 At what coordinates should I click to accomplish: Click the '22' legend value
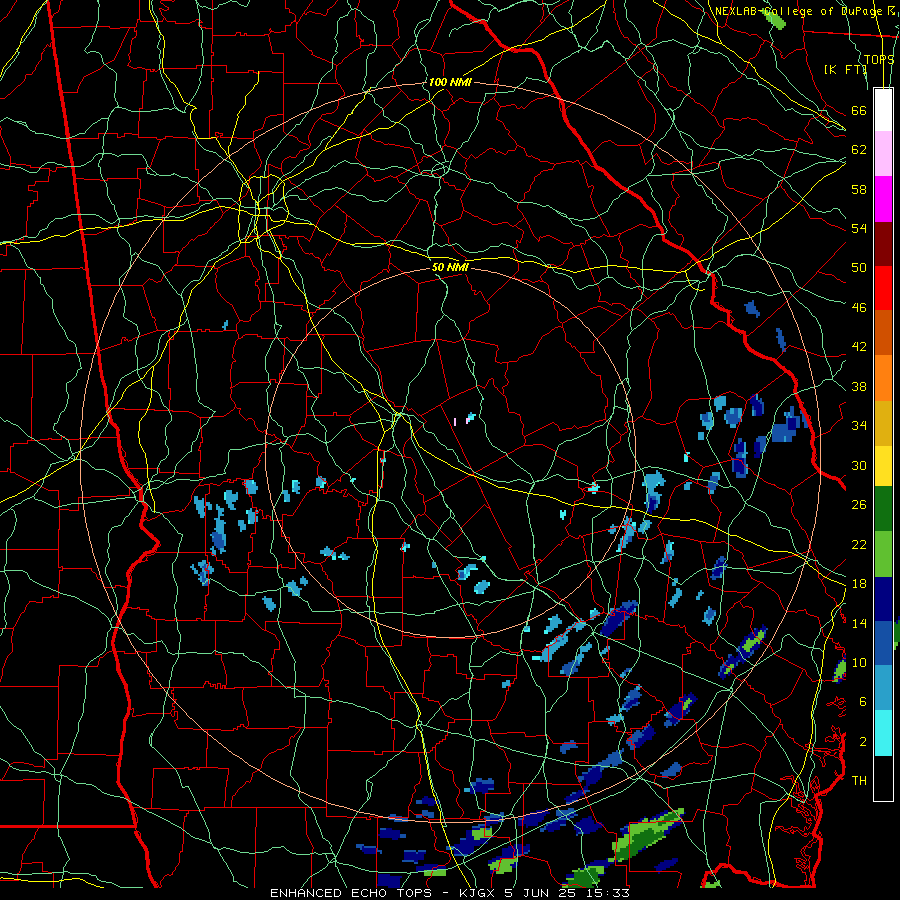click(859, 544)
